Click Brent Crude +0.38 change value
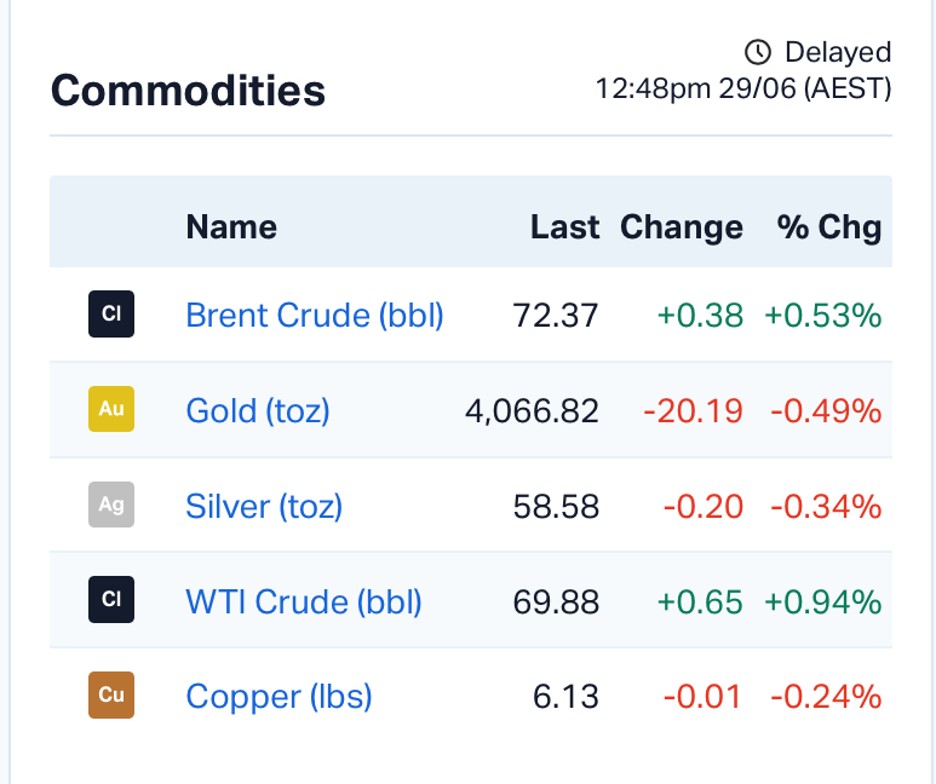This screenshot has height=784, width=936. pos(700,315)
